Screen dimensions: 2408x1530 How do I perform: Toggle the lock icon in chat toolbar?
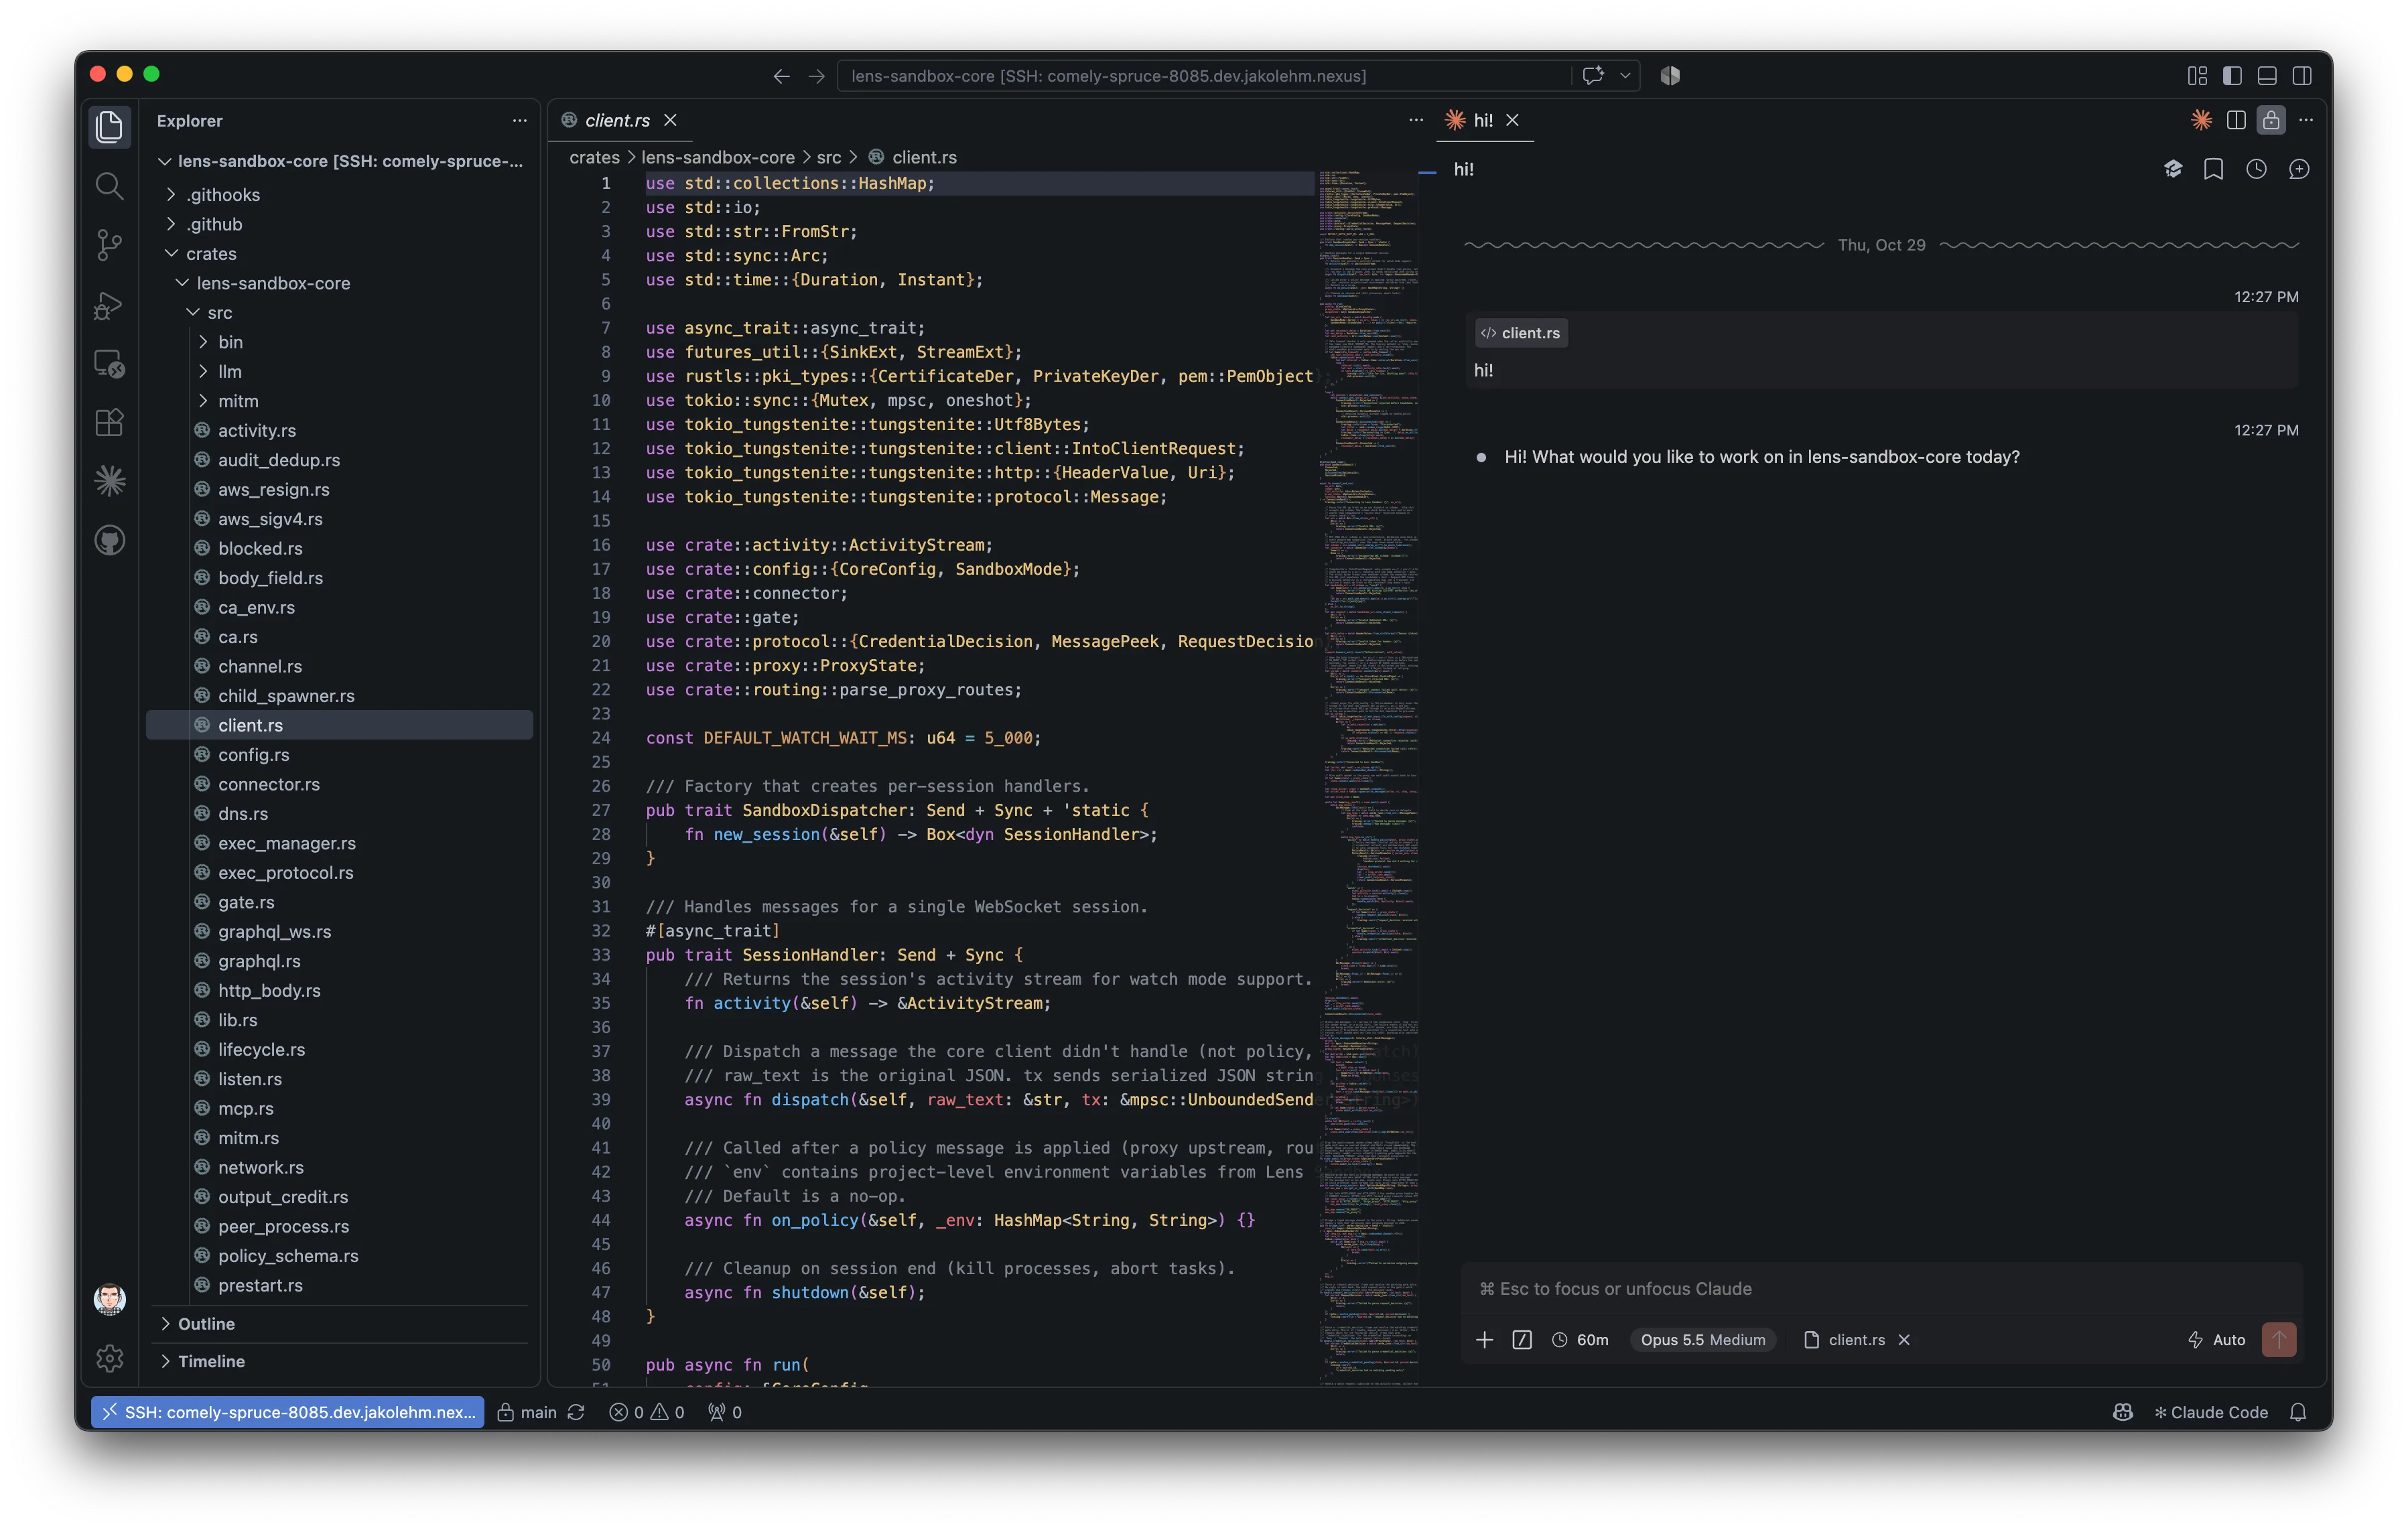(2271, 120)
